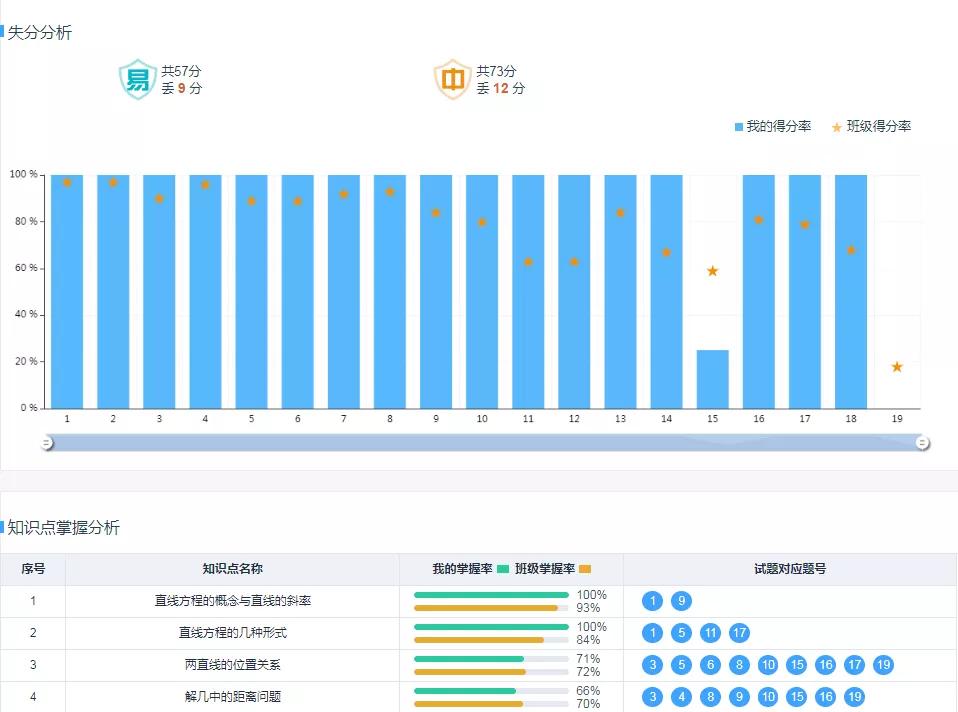Viewport: 958px width, 712px height.
Task: Click the short bar for question 15
Action: [712, 379]
